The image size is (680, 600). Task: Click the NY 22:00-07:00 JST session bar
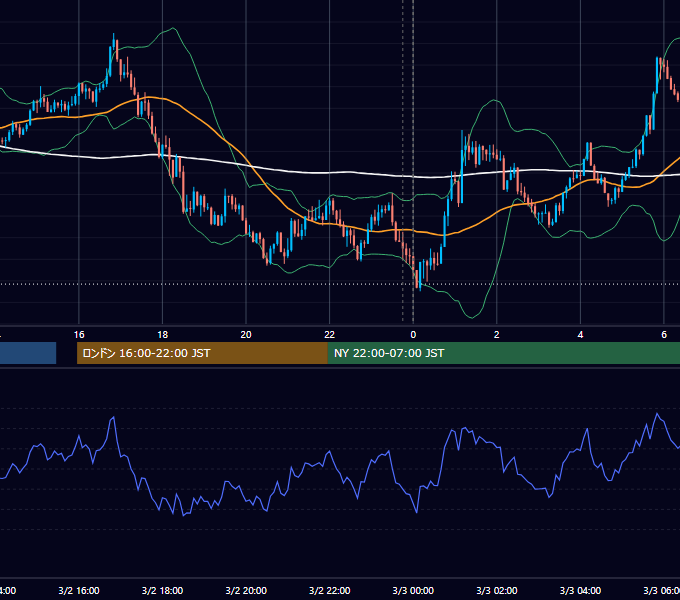pyautogui.click(x=503, y=353)
